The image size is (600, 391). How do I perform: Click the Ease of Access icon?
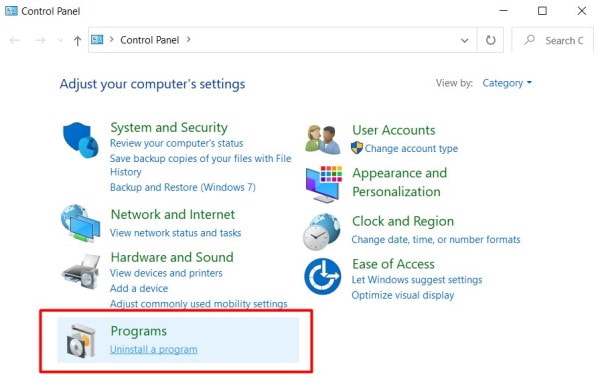pos(323,276)
